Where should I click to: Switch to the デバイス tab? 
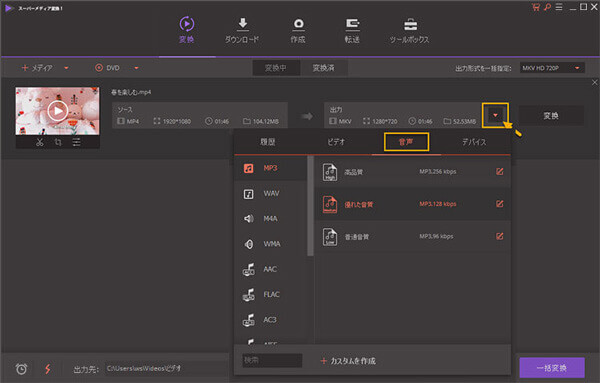474,142
